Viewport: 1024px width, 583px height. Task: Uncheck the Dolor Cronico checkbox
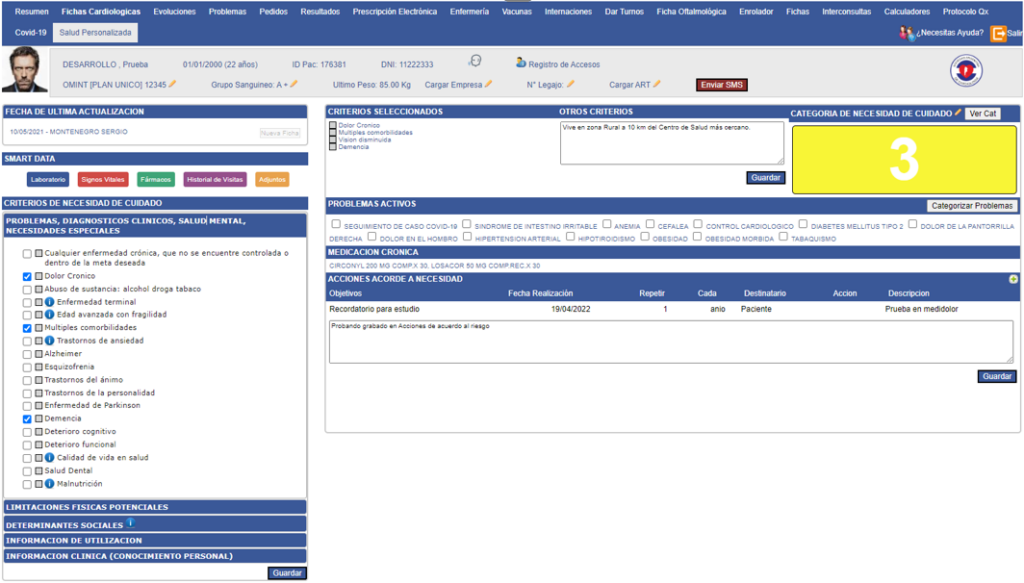[28, 276]
